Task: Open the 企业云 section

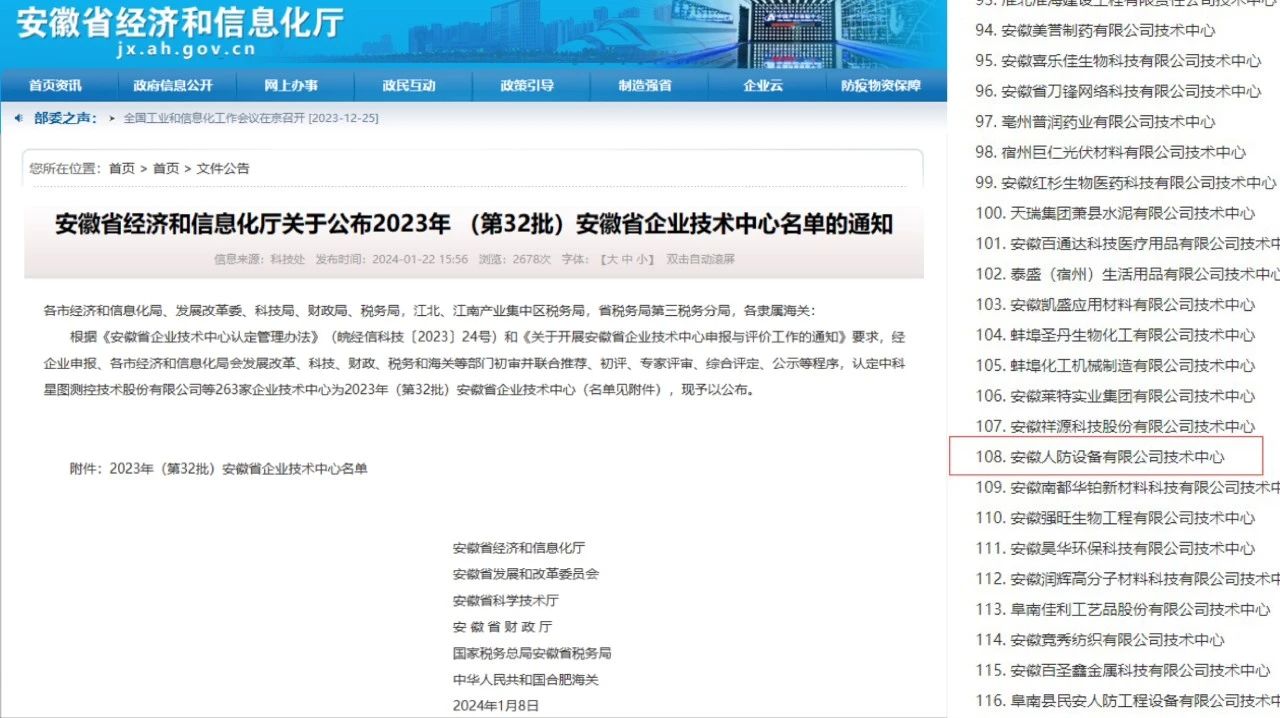Action: click(763, 85)
